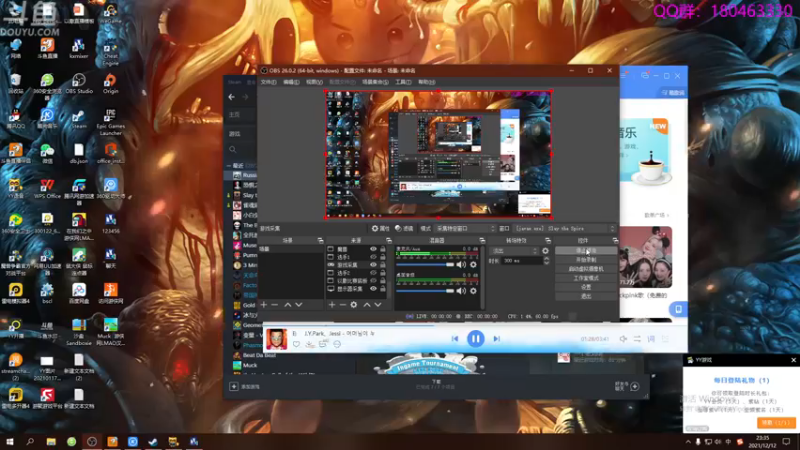800x450 pixels.
Task: Open transition properties gear icon
Action: 545,251
